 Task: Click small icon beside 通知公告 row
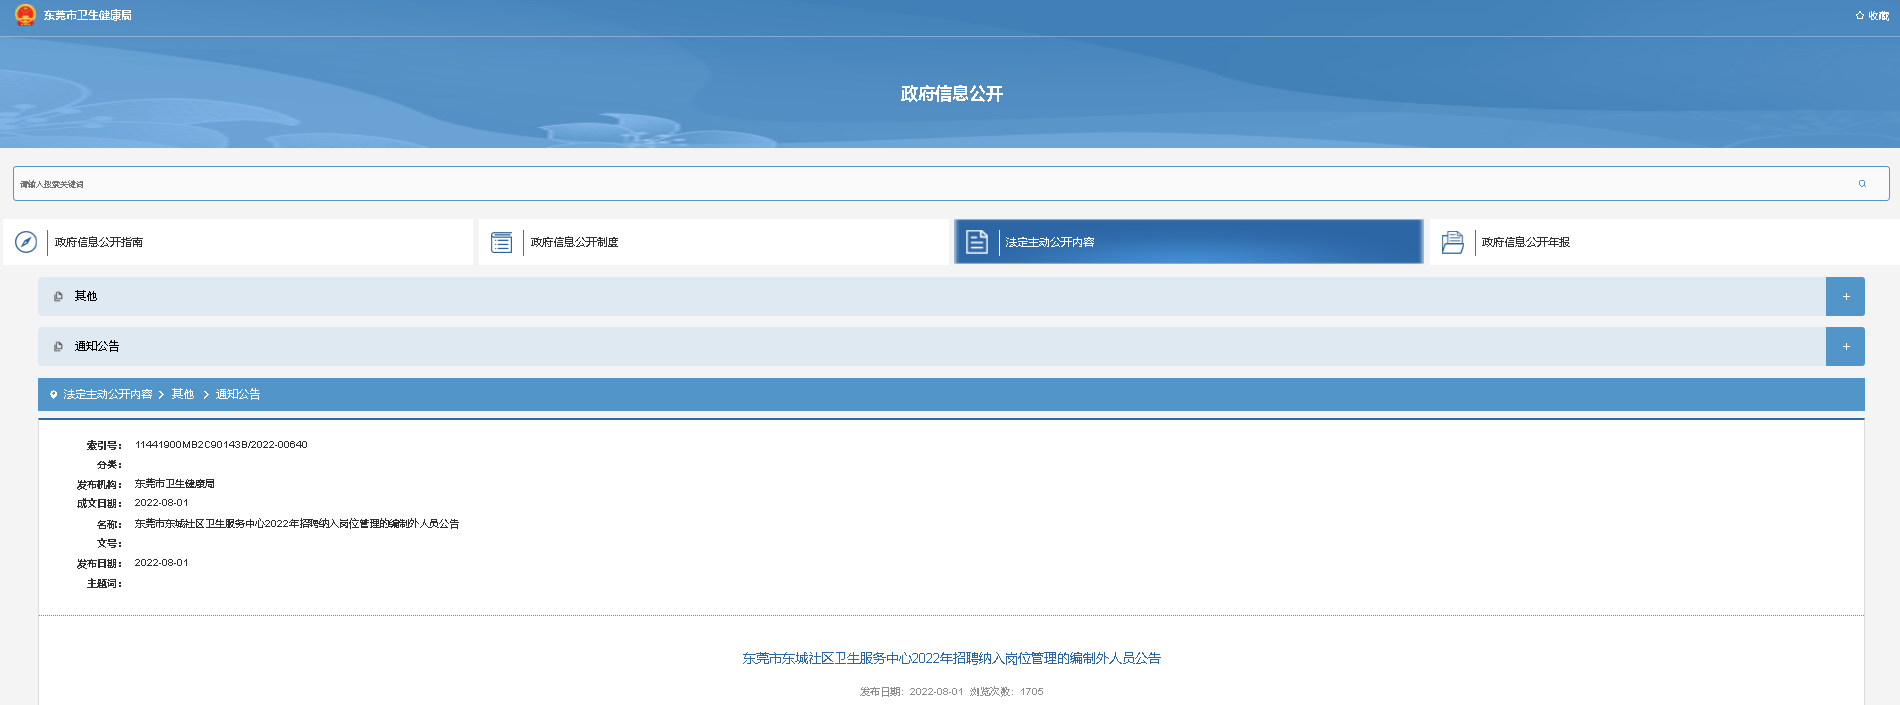[x=58, y=347]
